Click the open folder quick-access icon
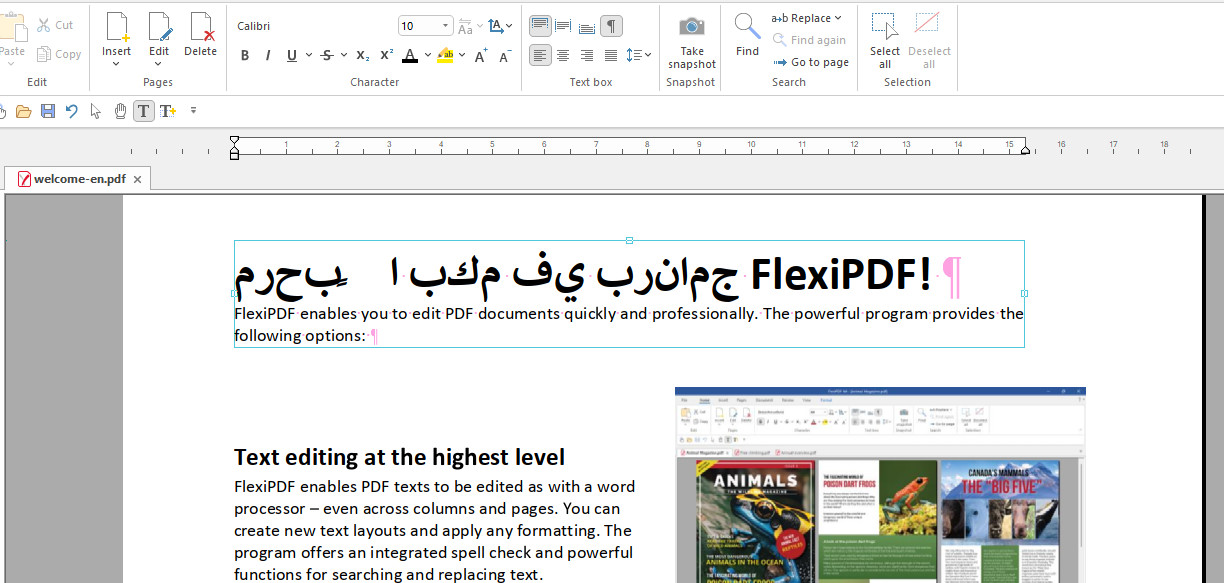Image resolution: width=1224 pixels, height=583 pixels. coord(23,111)
